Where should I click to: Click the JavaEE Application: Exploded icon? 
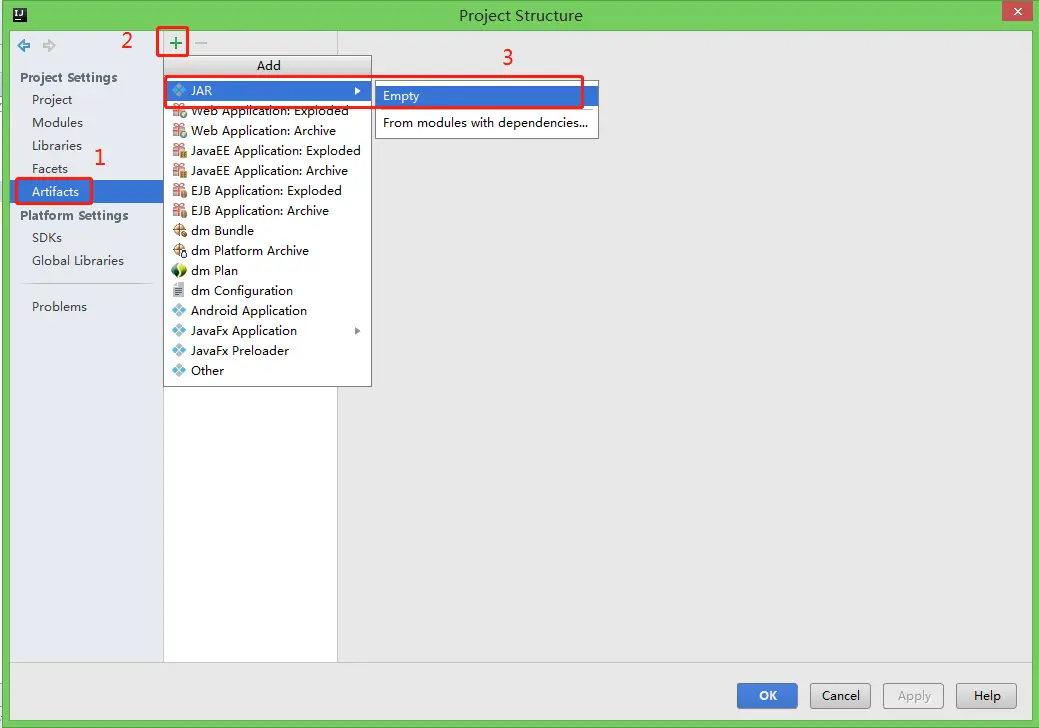tap(180, 150)
